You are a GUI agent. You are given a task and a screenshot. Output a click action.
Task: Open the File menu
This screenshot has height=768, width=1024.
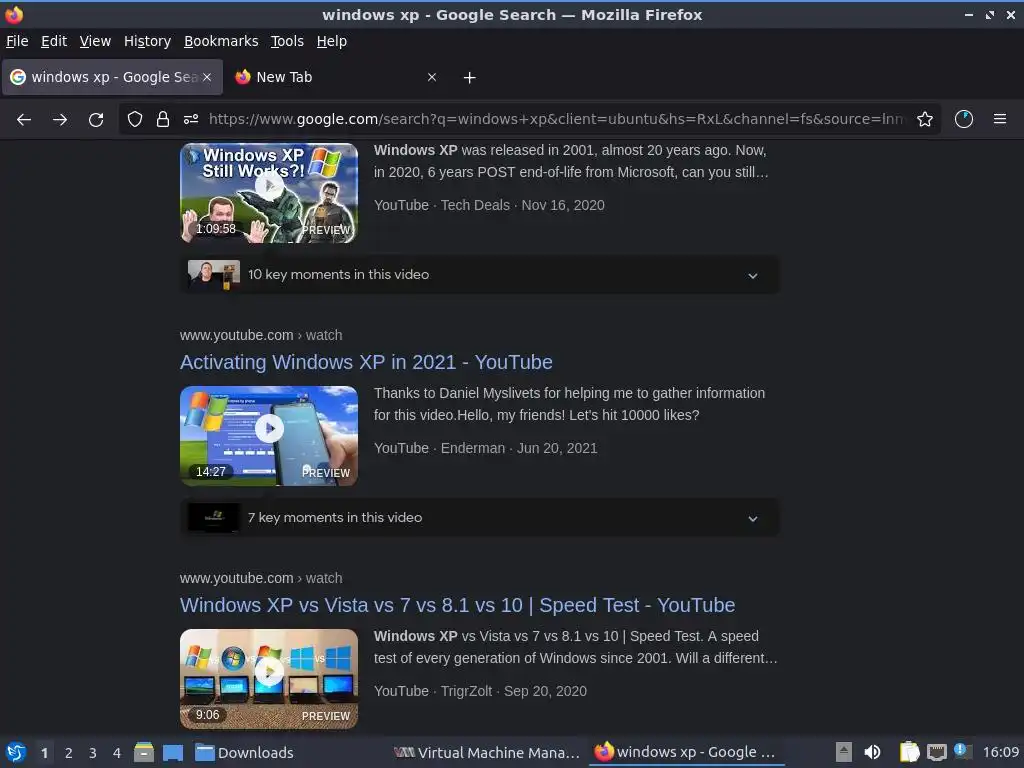click(x=17, y=41)
